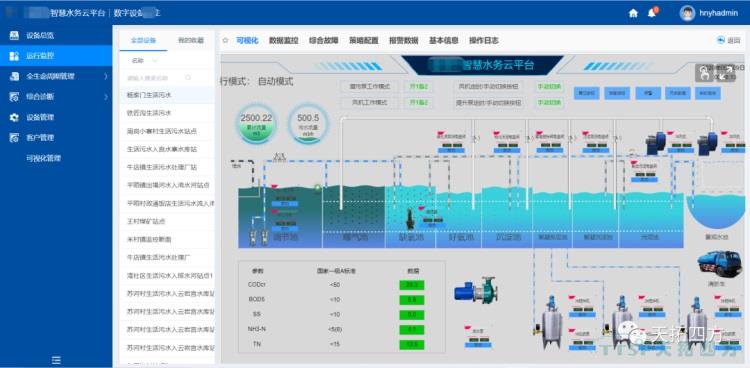This screenshot has height=368, width=750.
Task: Click 设备总览 sidebar icon
Action: point(14,35)
